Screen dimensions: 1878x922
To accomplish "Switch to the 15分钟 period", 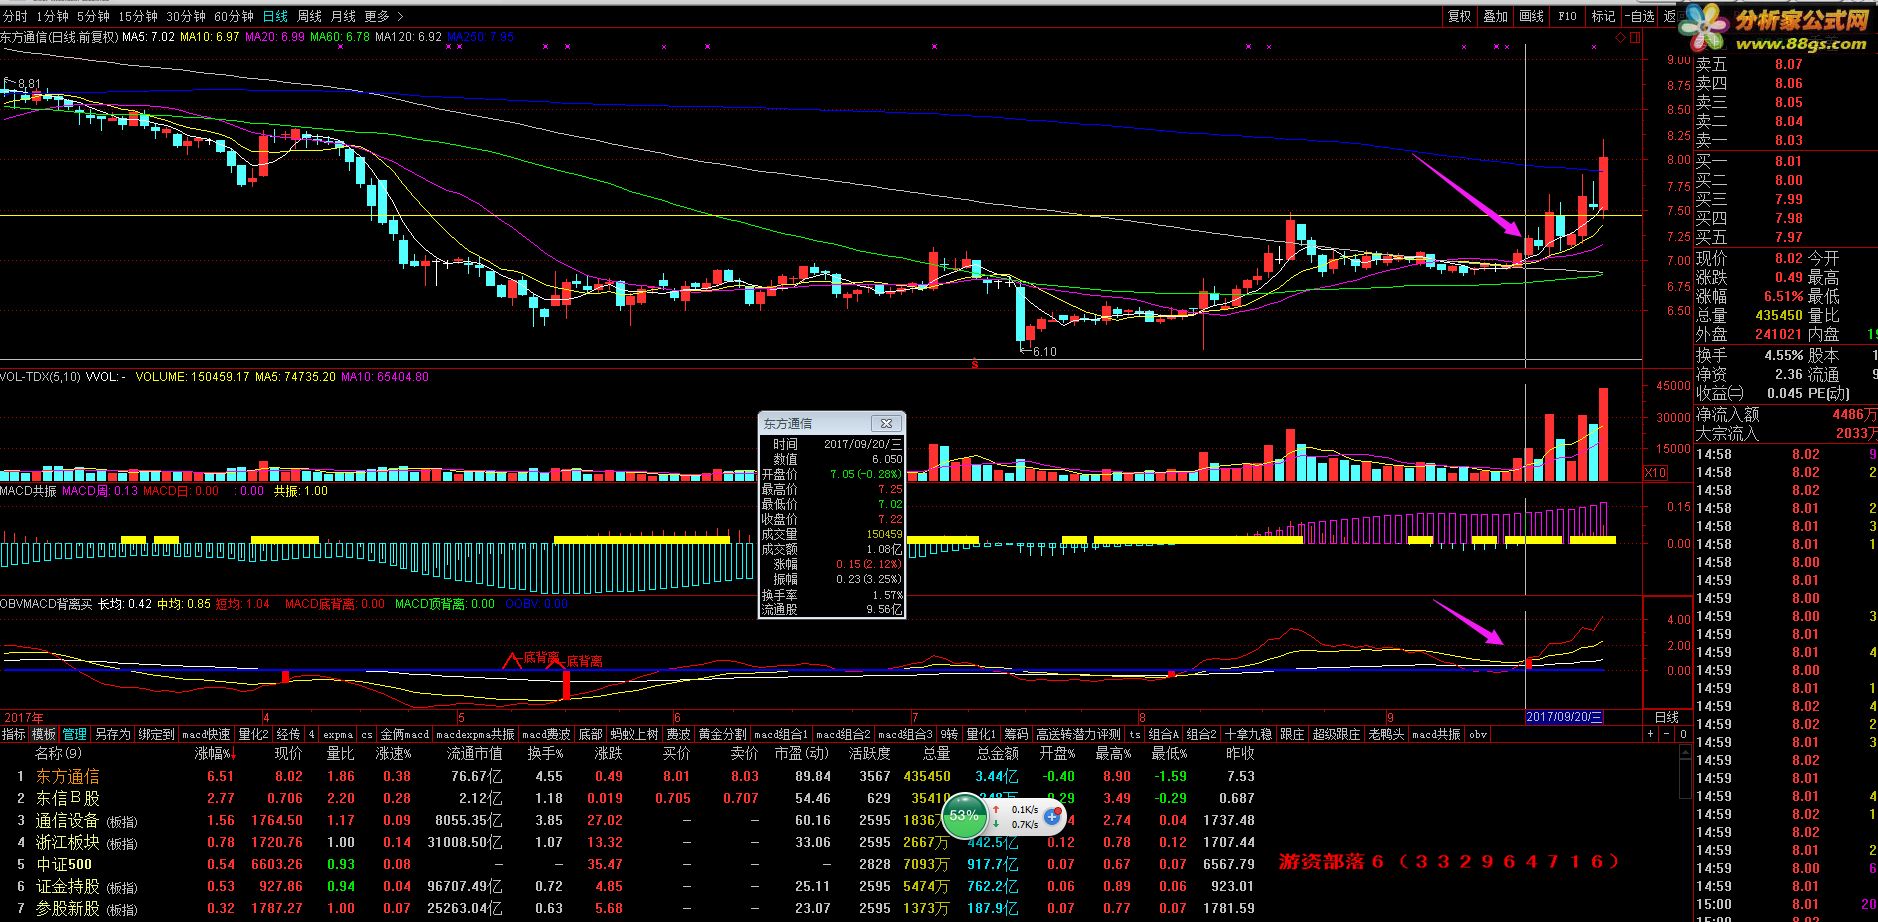I will [138, 16].
